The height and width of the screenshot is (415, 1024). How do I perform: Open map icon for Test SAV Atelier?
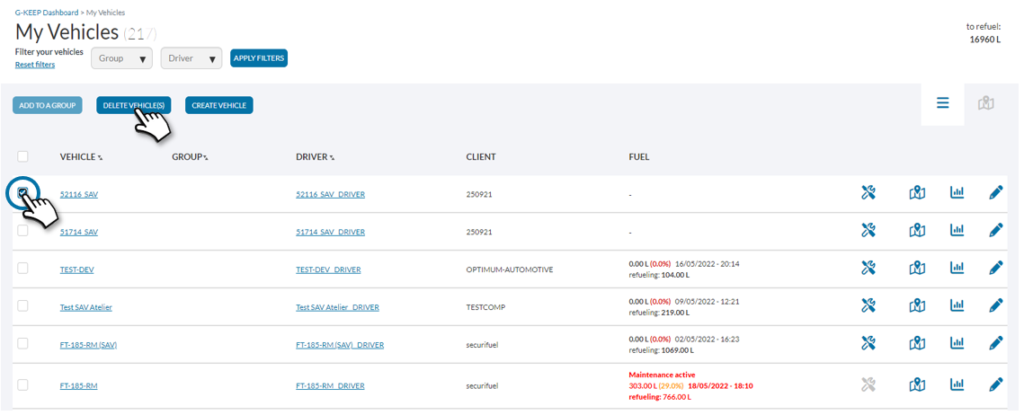coord(917,306)
